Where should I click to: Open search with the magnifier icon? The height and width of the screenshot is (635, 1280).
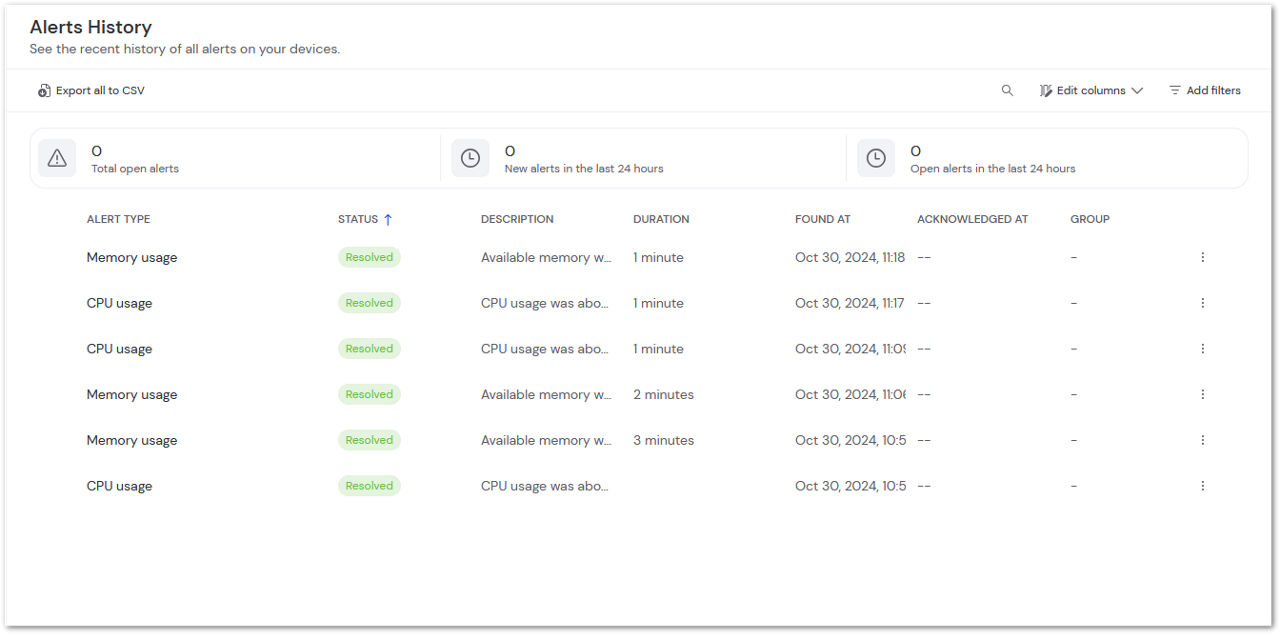1007,90
